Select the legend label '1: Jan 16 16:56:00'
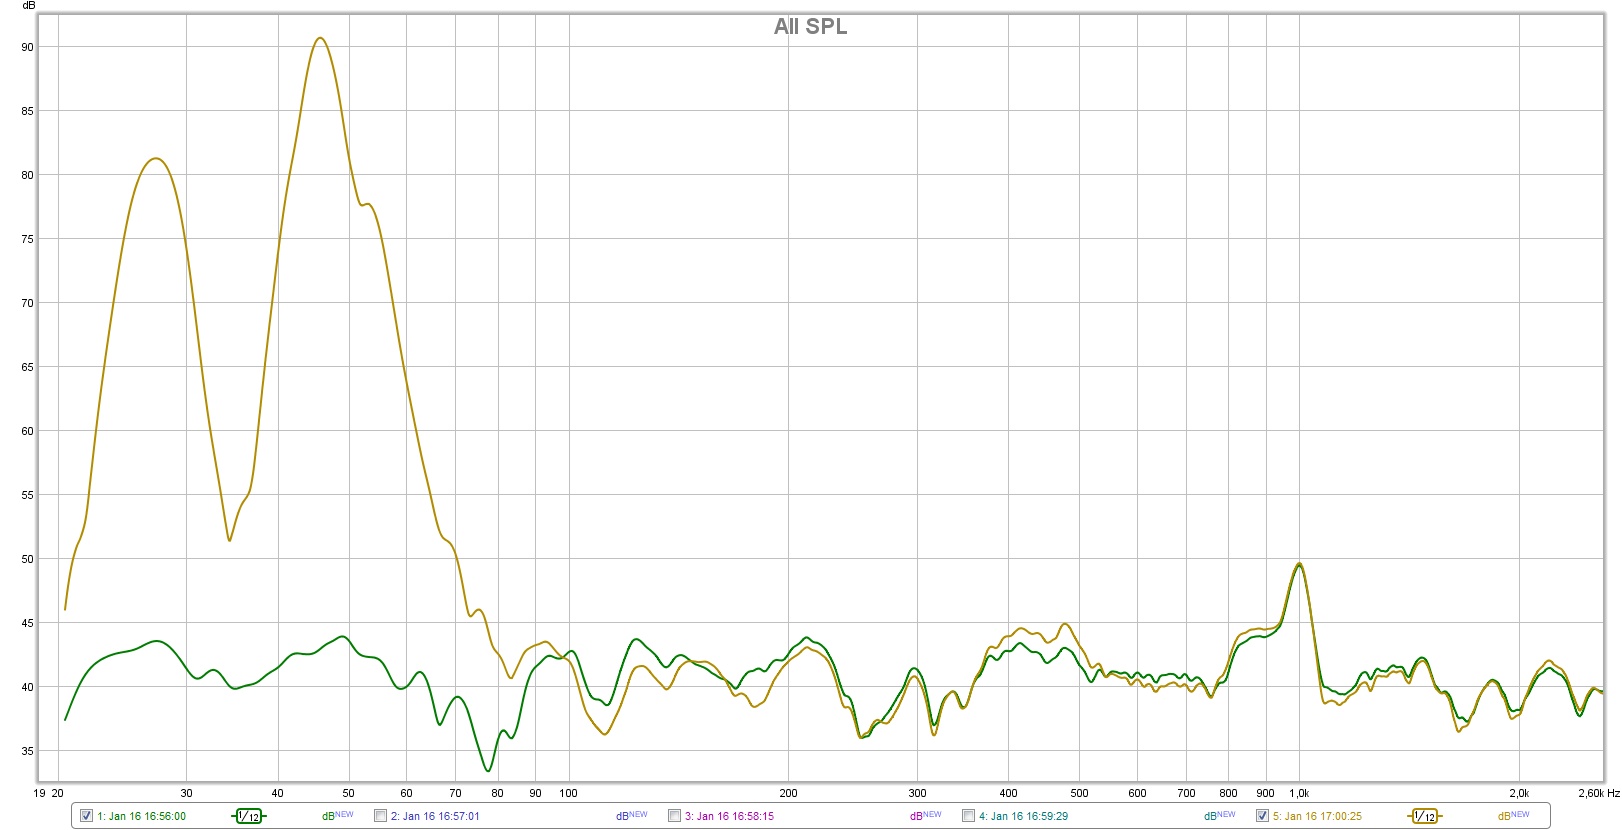 point(141,816)
